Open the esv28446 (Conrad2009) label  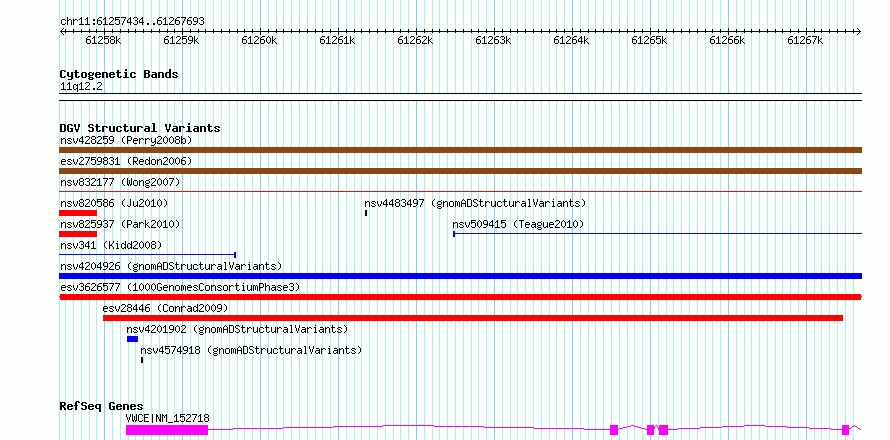coord(165,308)
